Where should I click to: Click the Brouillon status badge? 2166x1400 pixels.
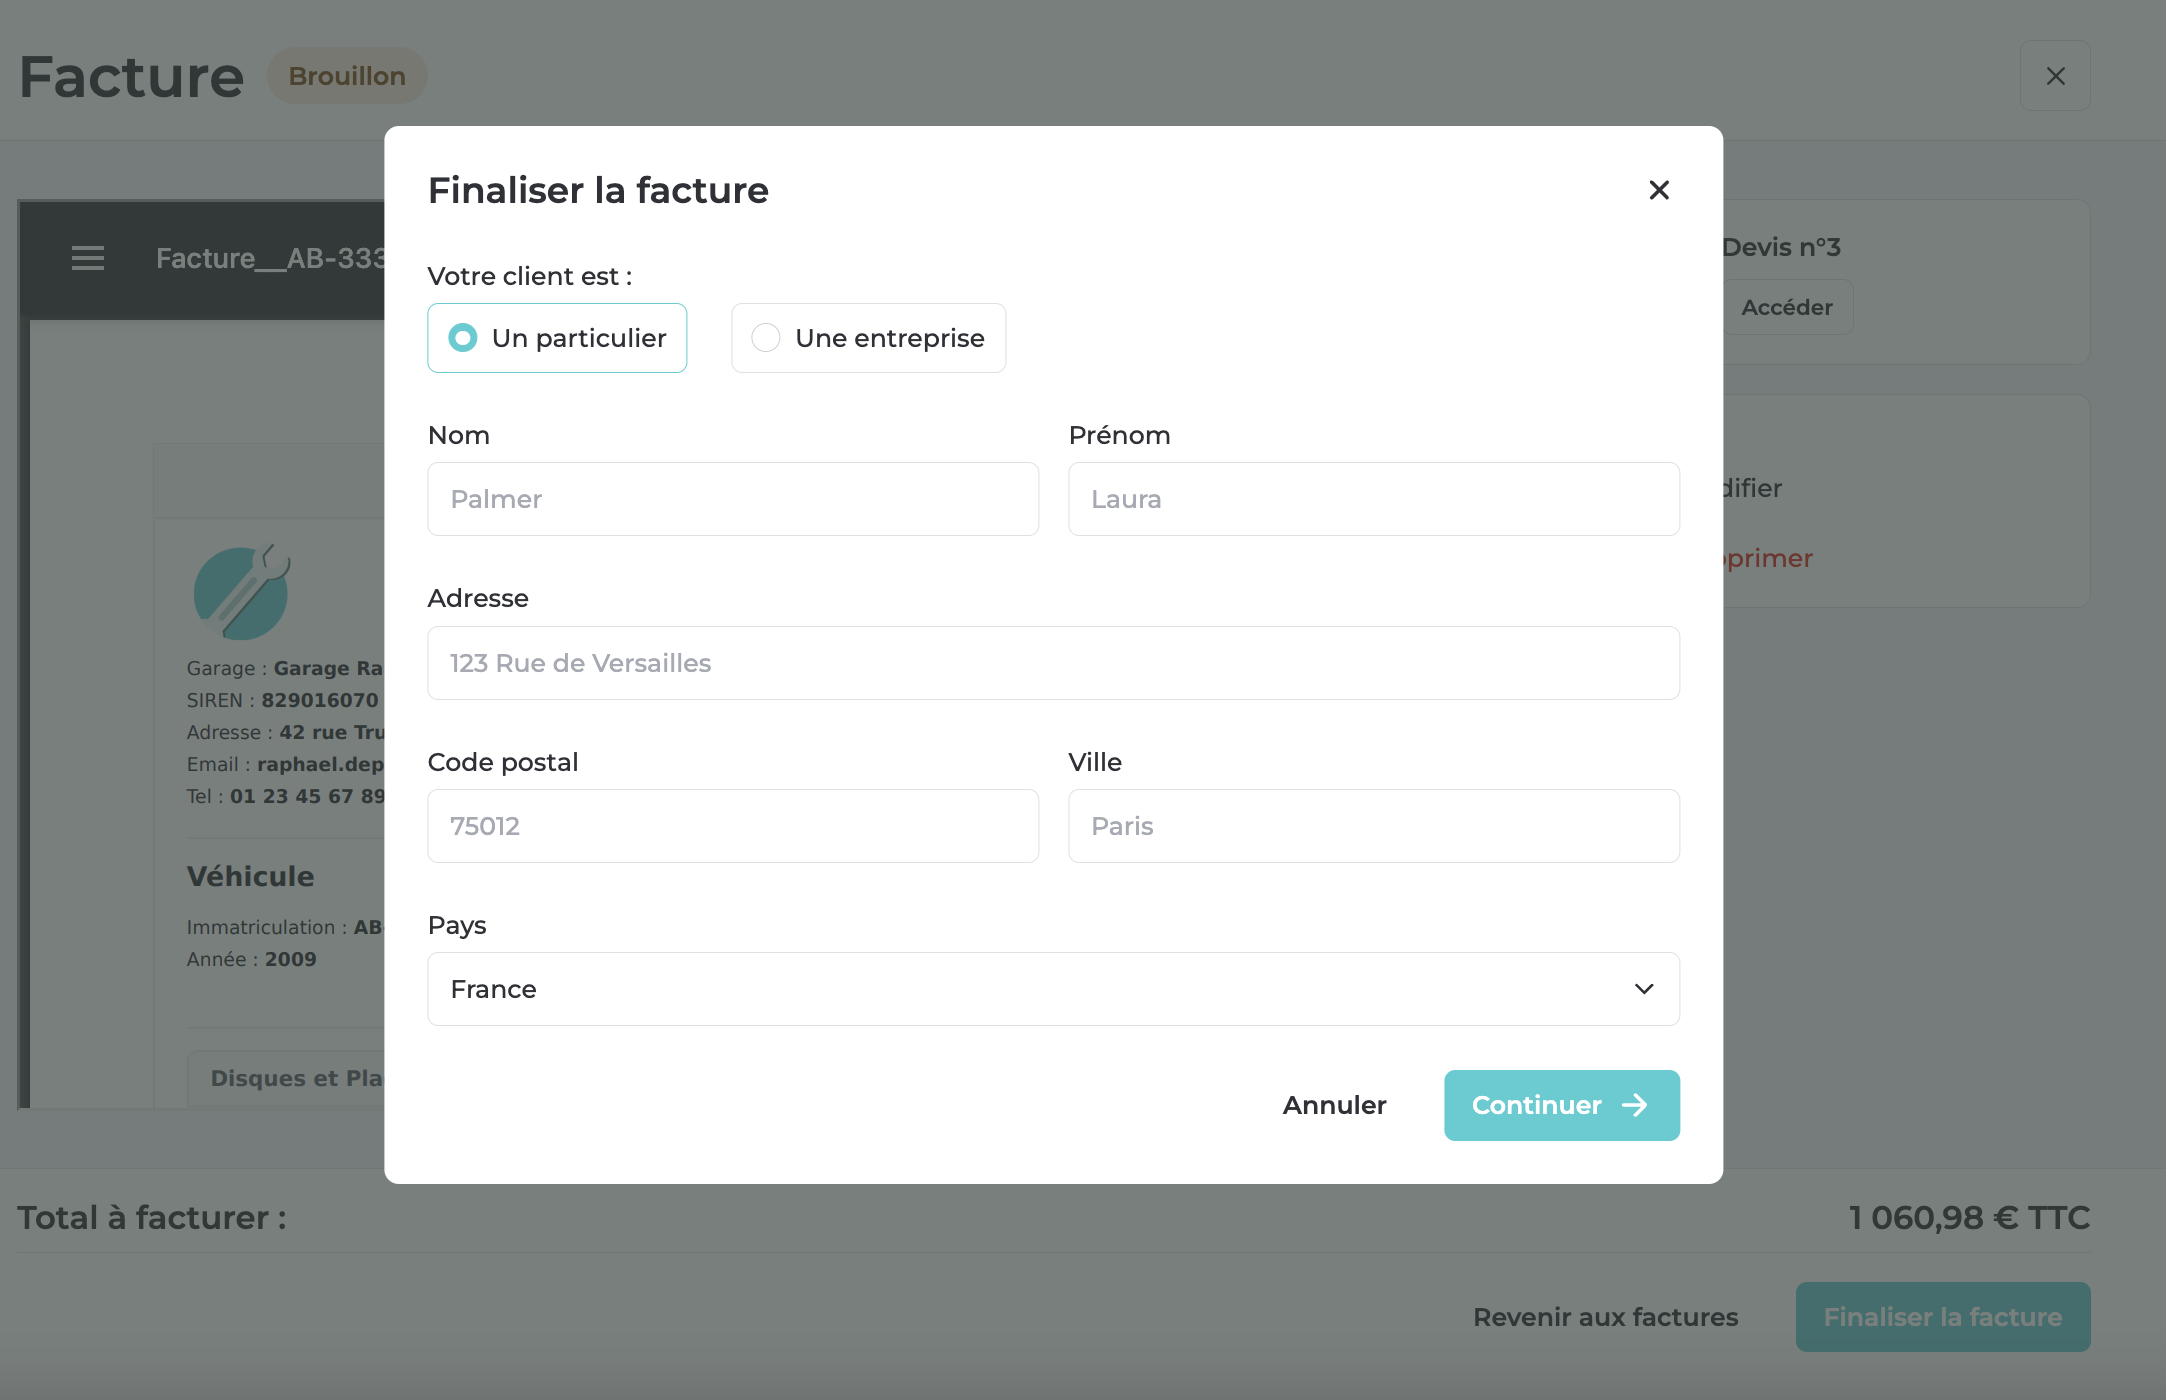click(347, 76)
